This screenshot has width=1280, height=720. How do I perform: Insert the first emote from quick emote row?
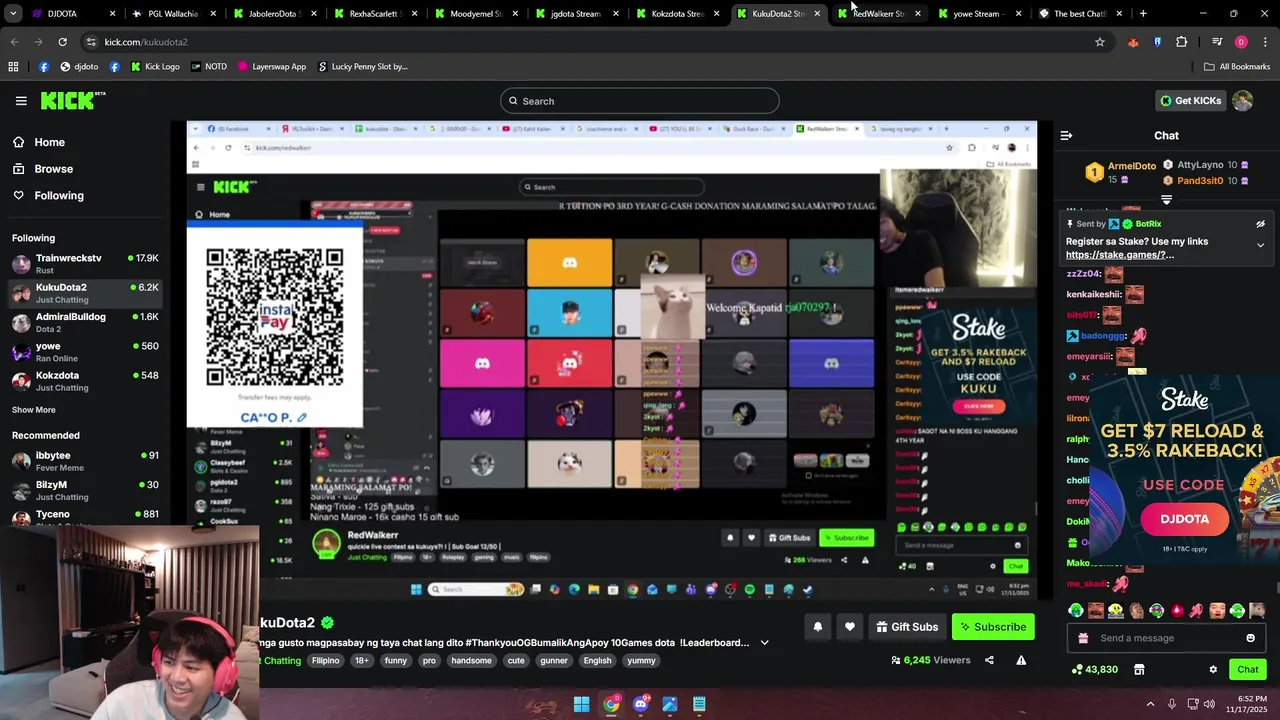[1075, 610]
